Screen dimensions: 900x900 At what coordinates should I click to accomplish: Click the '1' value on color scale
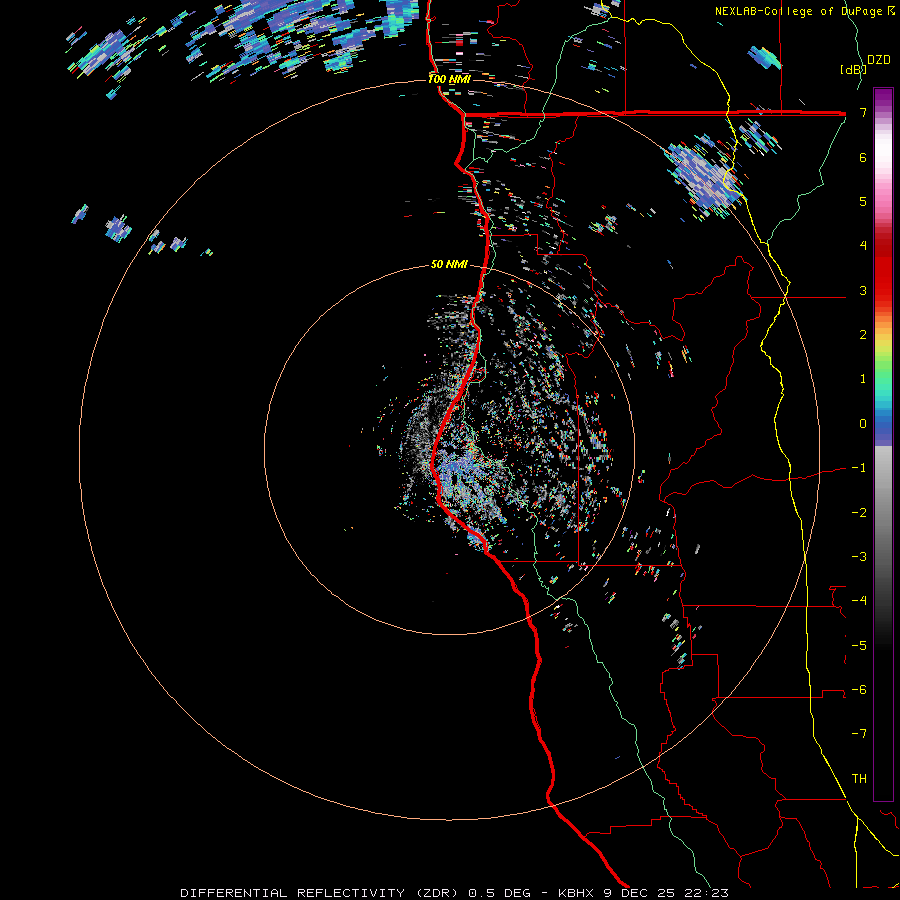coord(863,379)
